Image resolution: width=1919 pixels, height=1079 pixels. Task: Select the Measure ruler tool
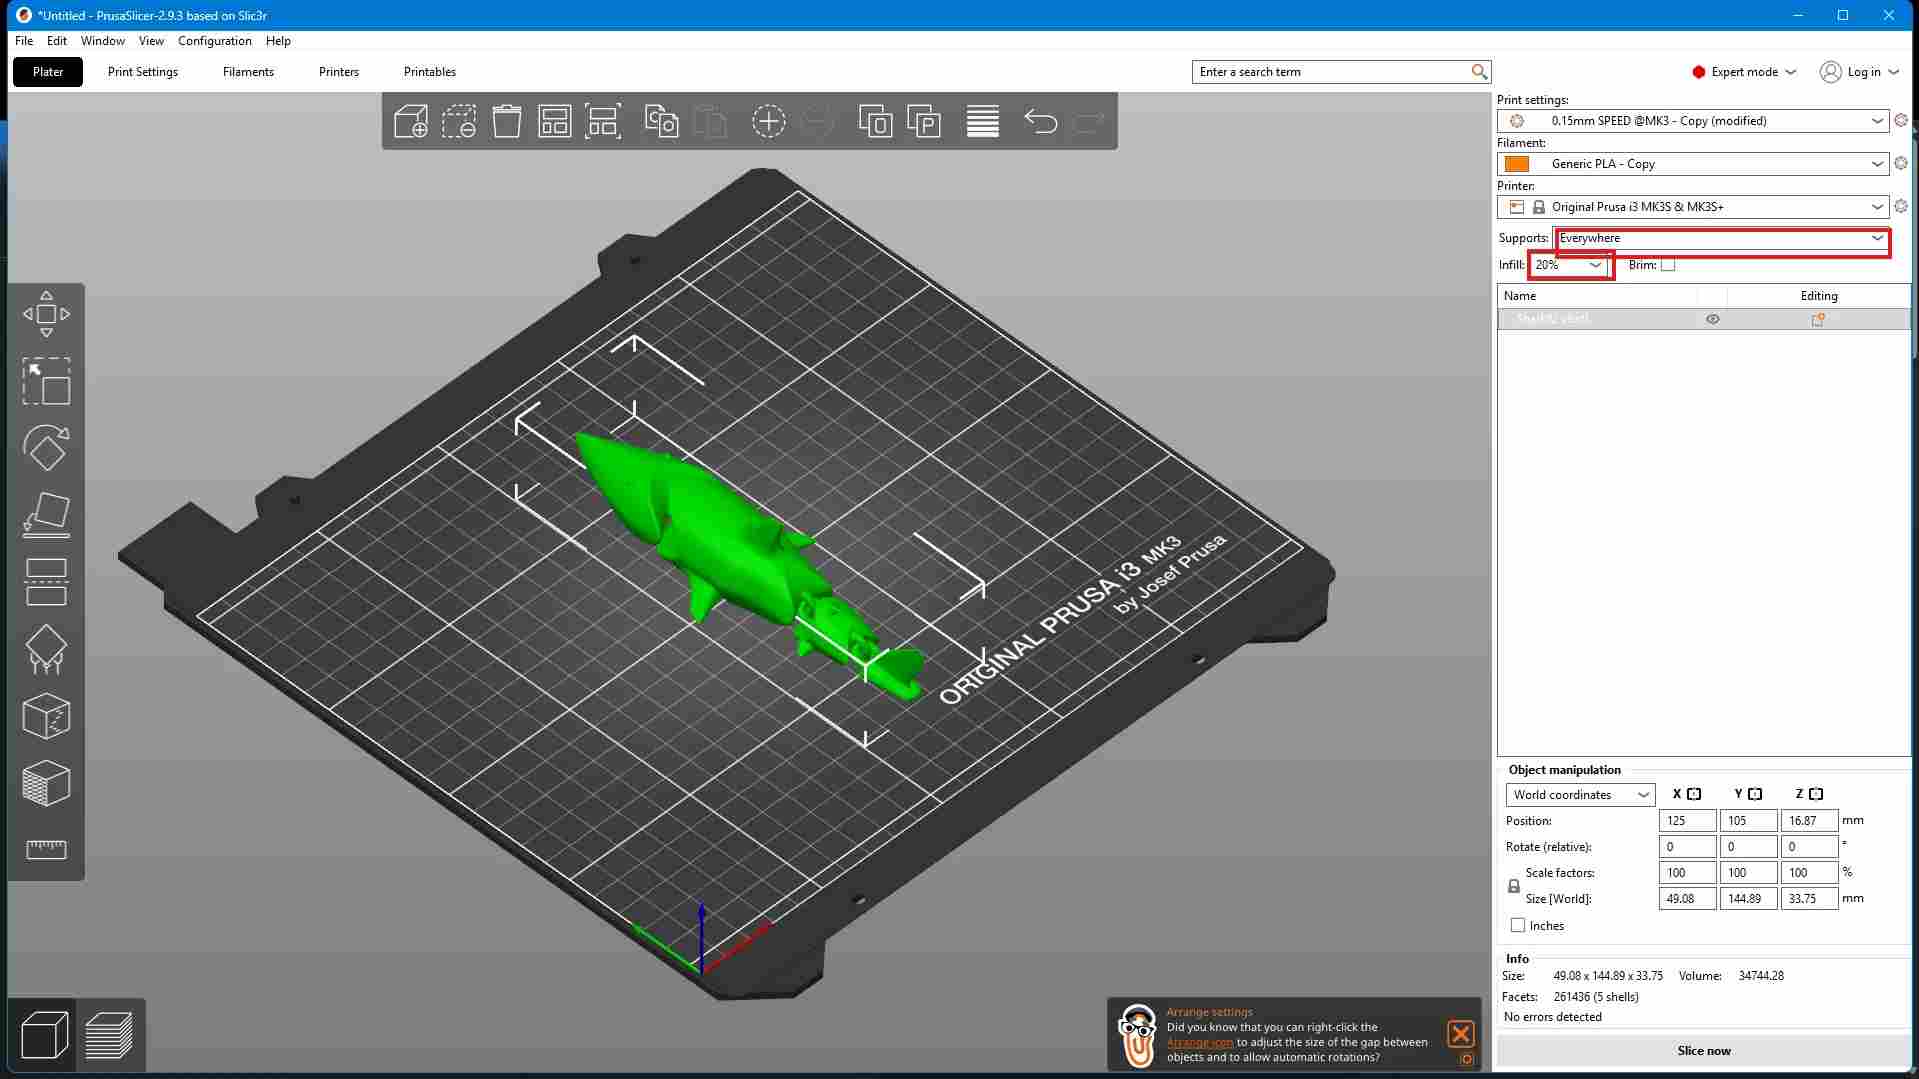pos(46,849)
